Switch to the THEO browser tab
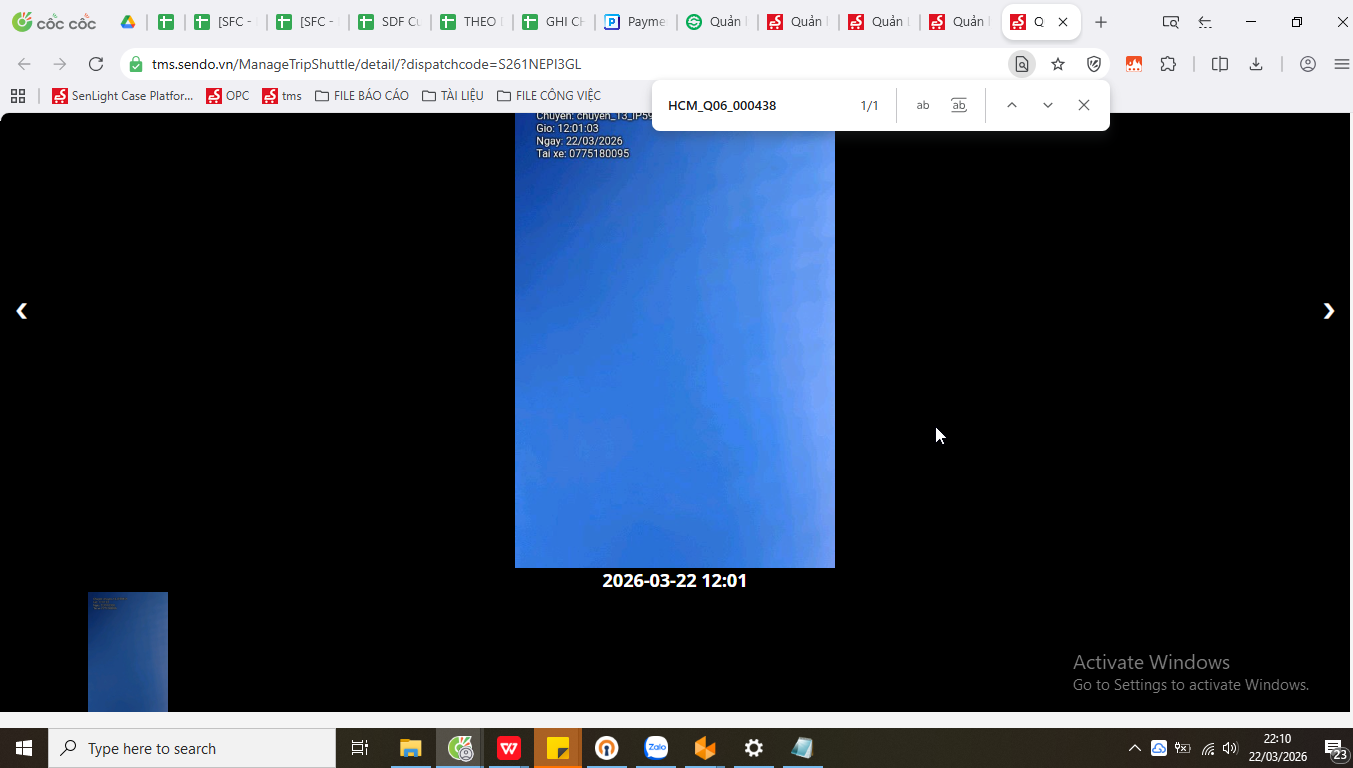The image size is (1353, 768). click(x=471, y=22)
